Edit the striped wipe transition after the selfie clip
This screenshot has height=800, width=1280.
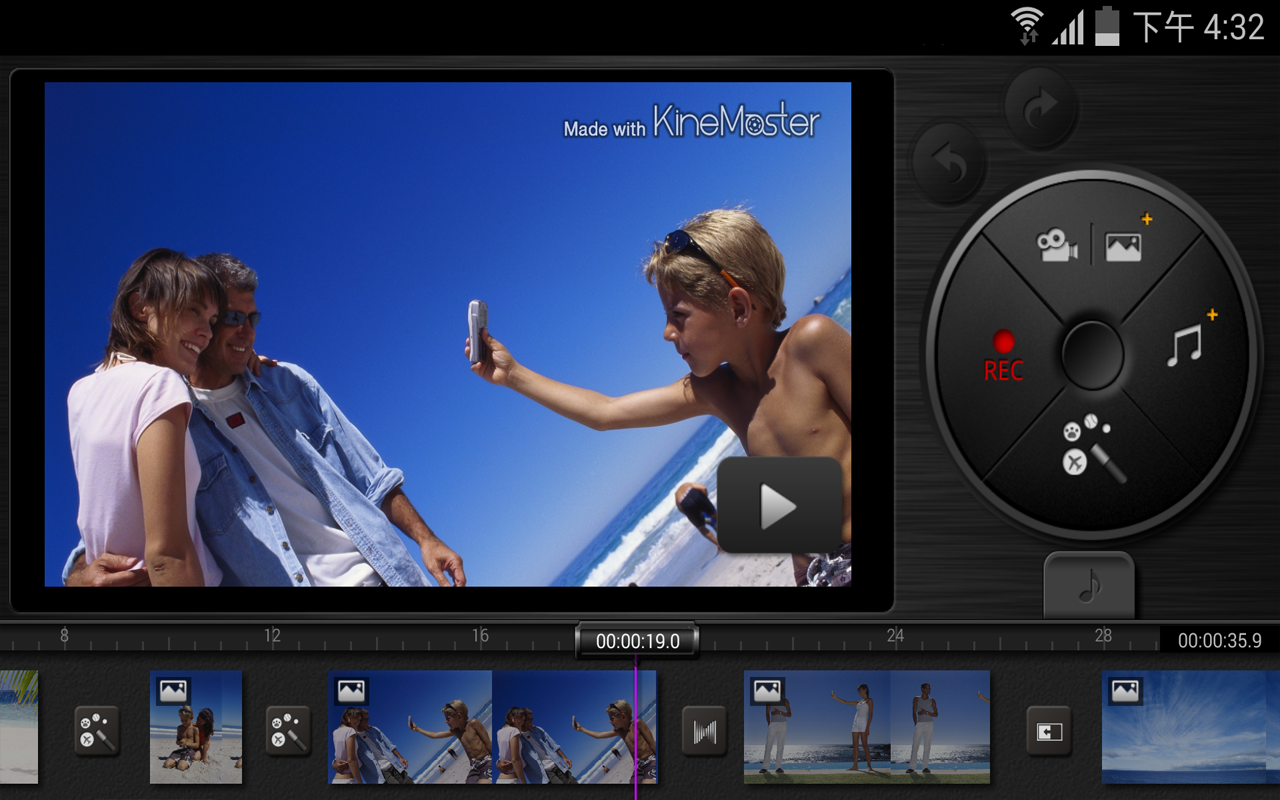[x=704, y=730]
